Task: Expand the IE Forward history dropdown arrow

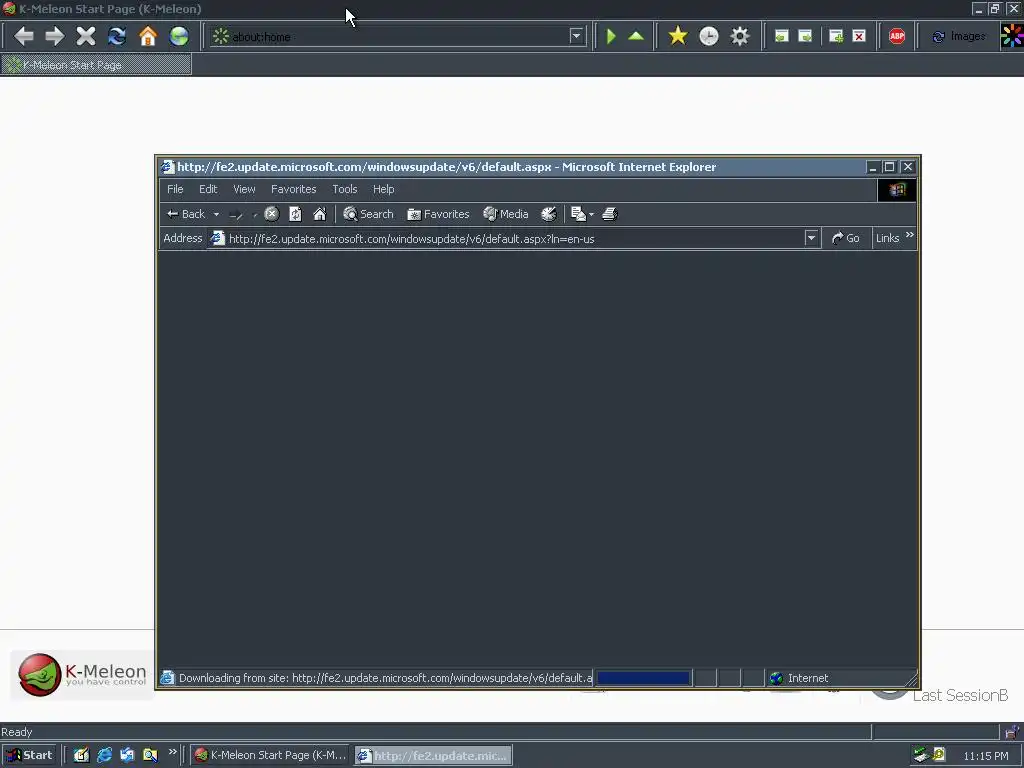Action: click(255, 214)
